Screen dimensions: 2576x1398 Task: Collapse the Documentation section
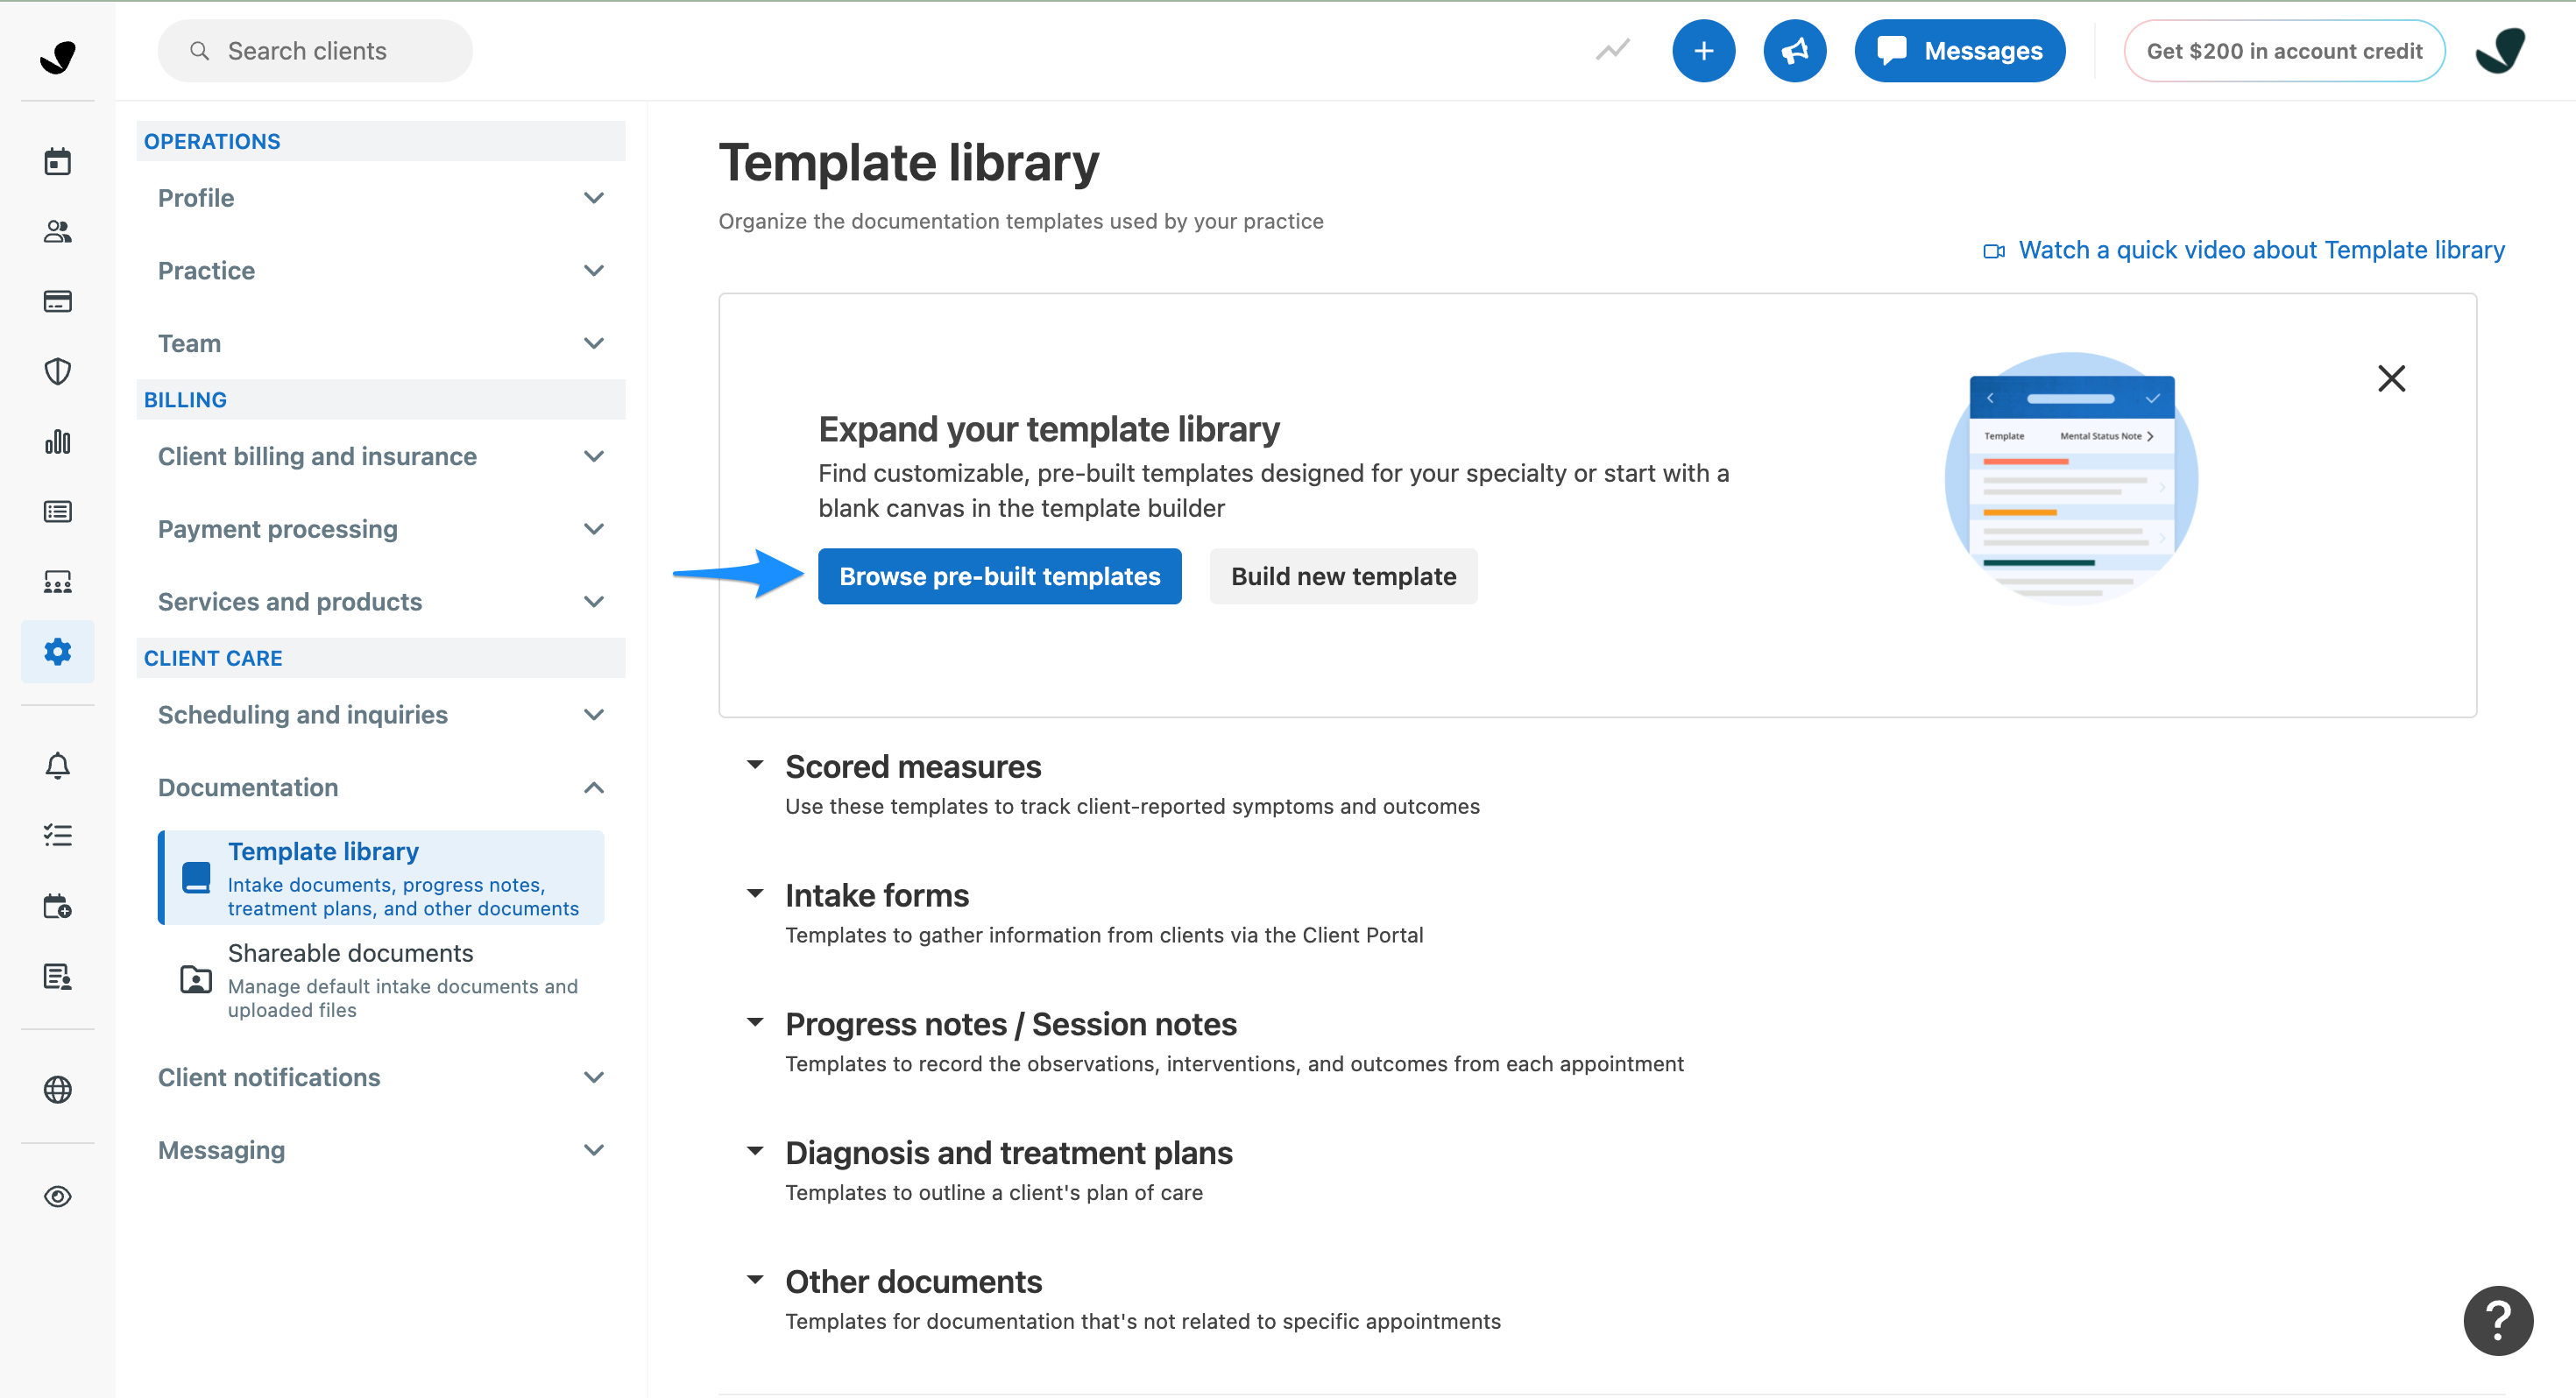(x=381, y=787)
